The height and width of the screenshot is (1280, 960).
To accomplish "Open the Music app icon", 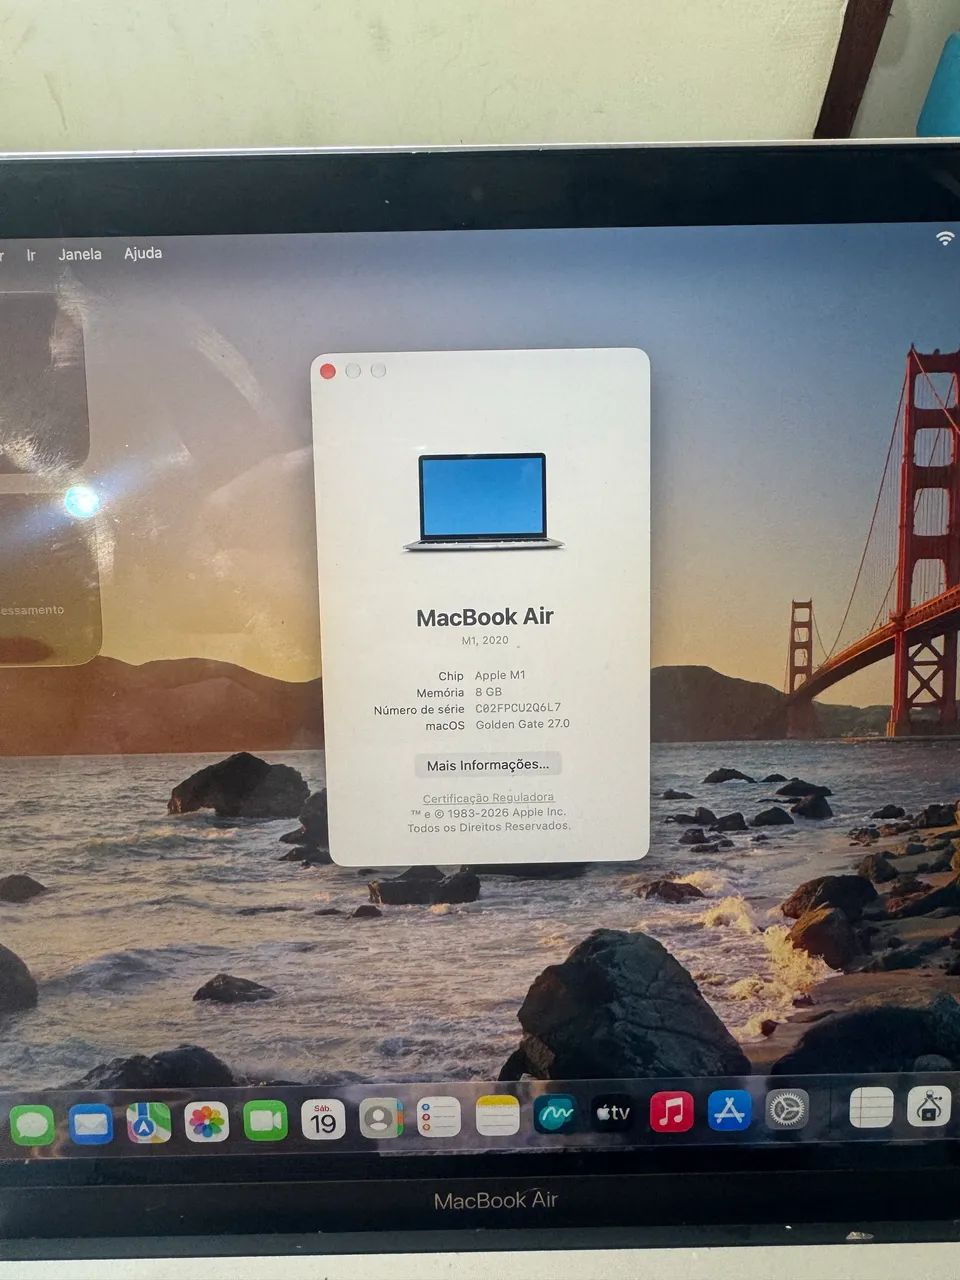I will click(671, 1112).
